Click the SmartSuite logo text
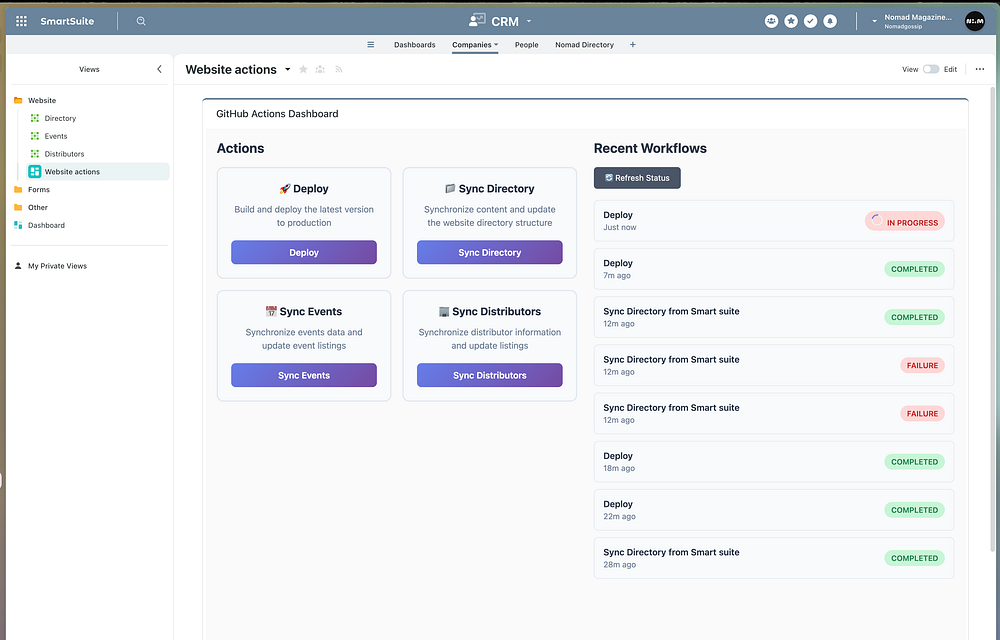 click(x=67, y=21)
